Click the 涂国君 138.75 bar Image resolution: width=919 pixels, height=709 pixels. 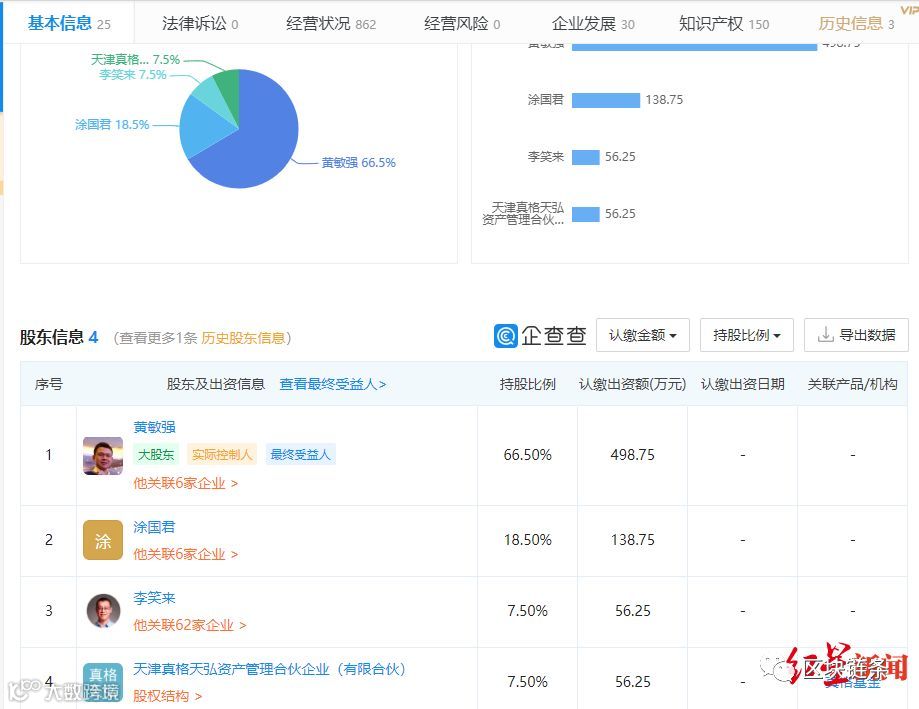[x=606, y=100]
